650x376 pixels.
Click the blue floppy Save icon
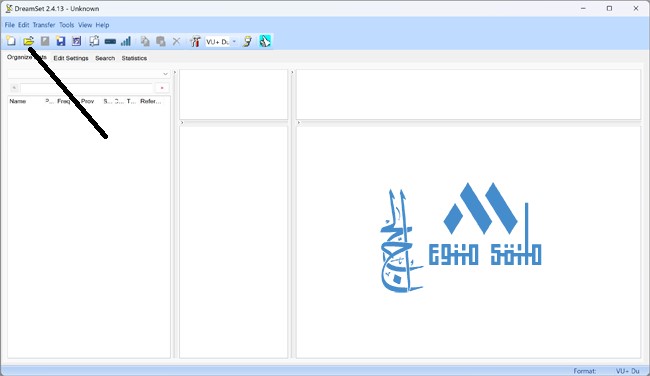click(61, 41)
